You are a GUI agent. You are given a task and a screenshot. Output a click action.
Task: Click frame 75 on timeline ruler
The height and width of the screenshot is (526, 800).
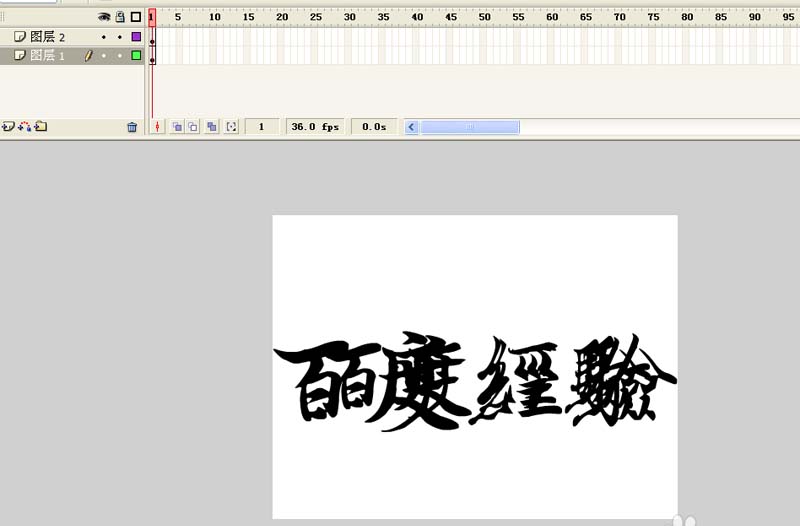pos(654,17)
